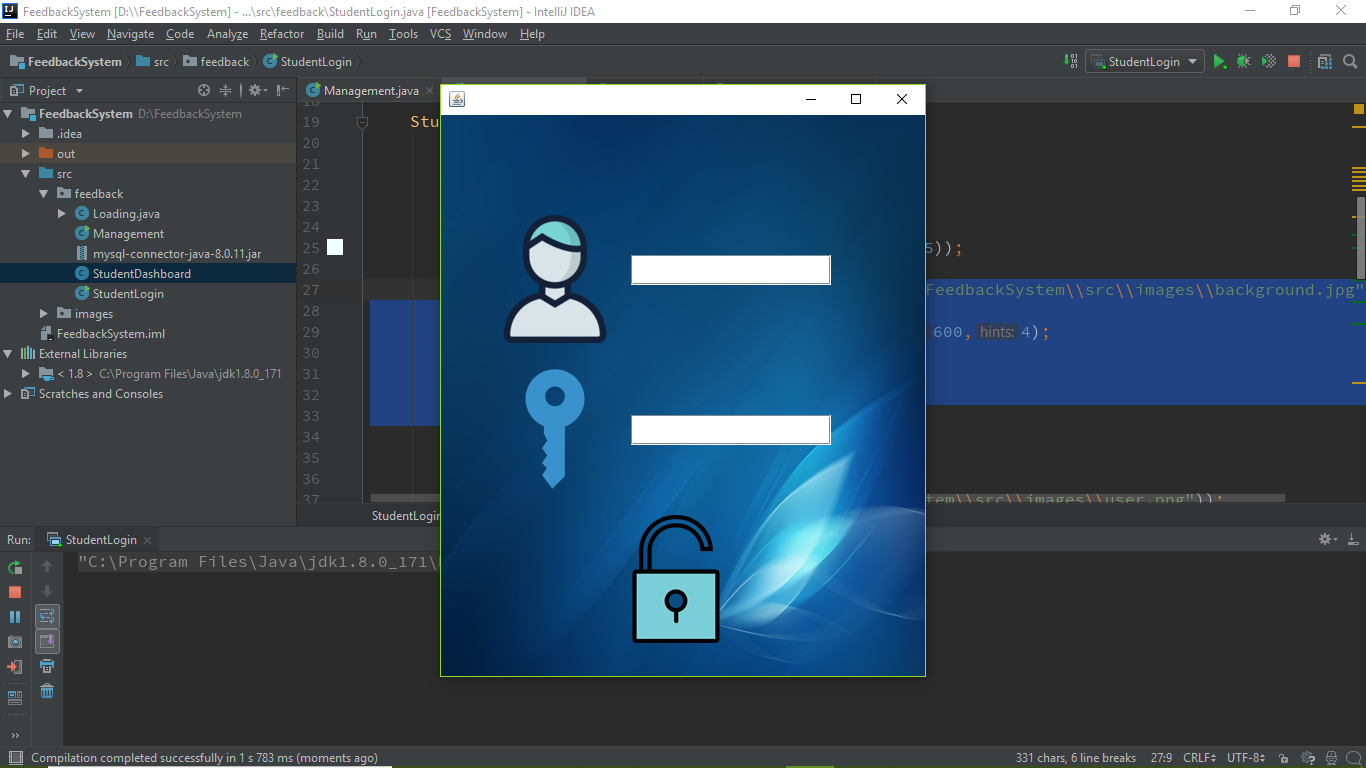
Task: Stop the running app with red square
Action: point(1294,61)
